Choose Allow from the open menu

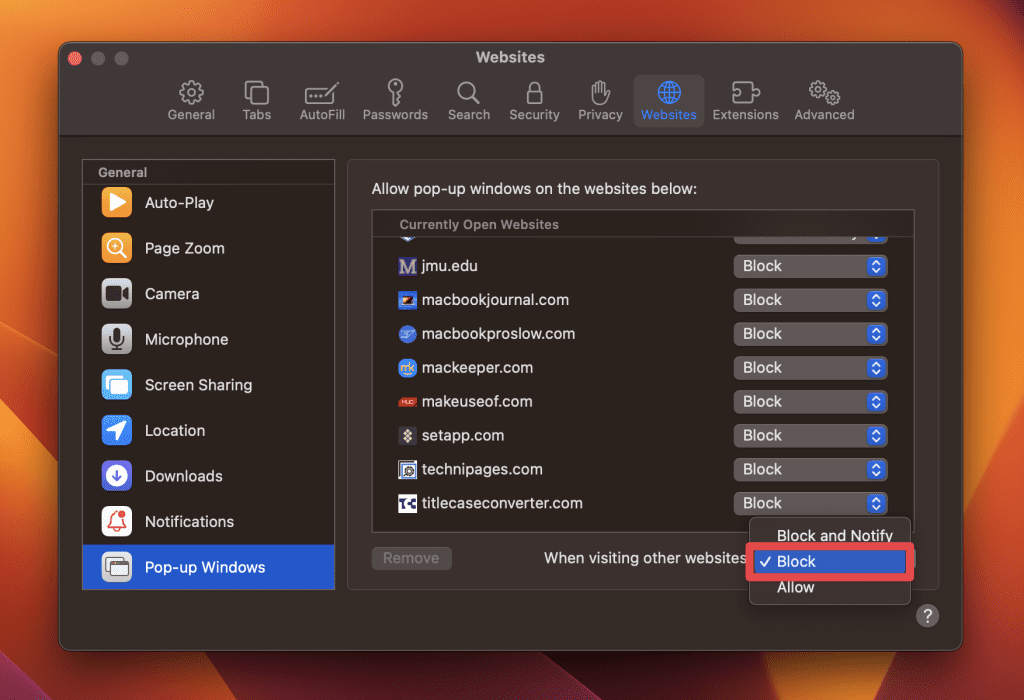[x=796, y=587]
